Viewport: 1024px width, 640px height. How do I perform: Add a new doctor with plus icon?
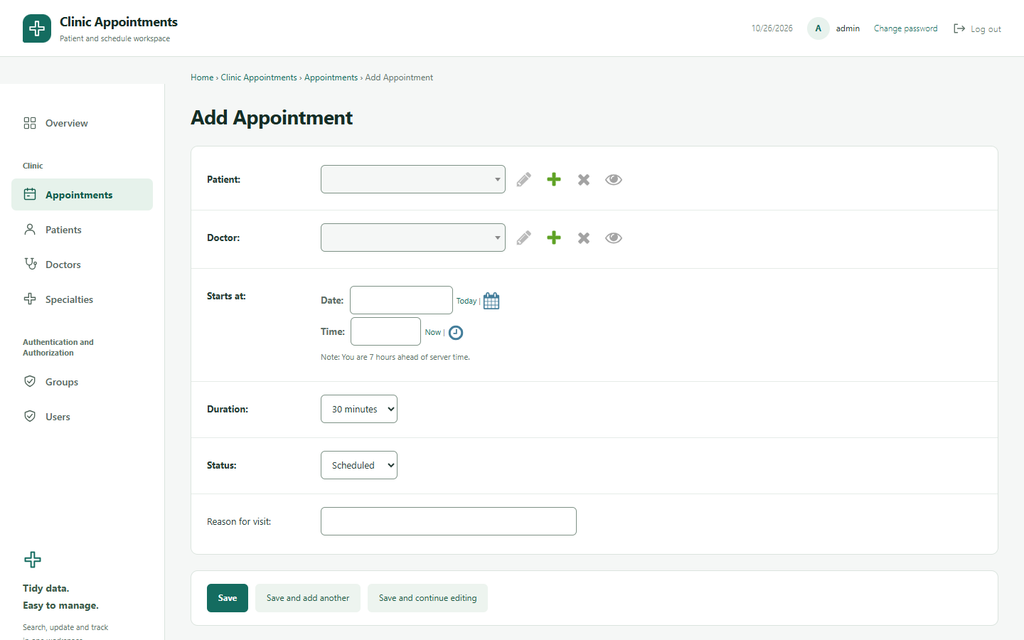click(554, 238)
